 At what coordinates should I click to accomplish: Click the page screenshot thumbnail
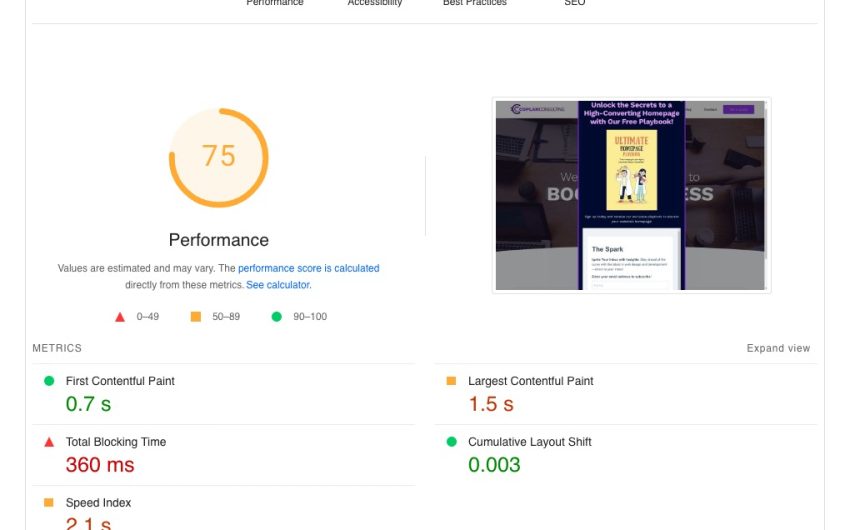coord(632,196)
